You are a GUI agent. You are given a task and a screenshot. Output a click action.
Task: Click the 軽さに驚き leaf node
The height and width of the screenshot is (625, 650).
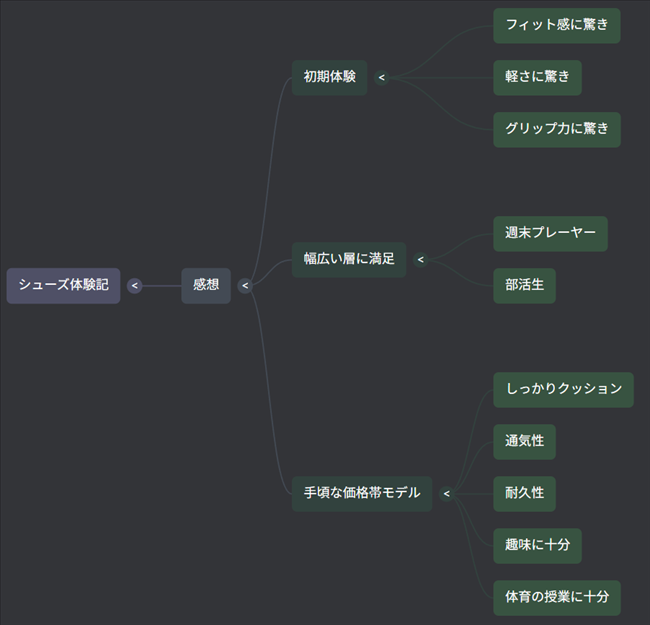point(537,78)
